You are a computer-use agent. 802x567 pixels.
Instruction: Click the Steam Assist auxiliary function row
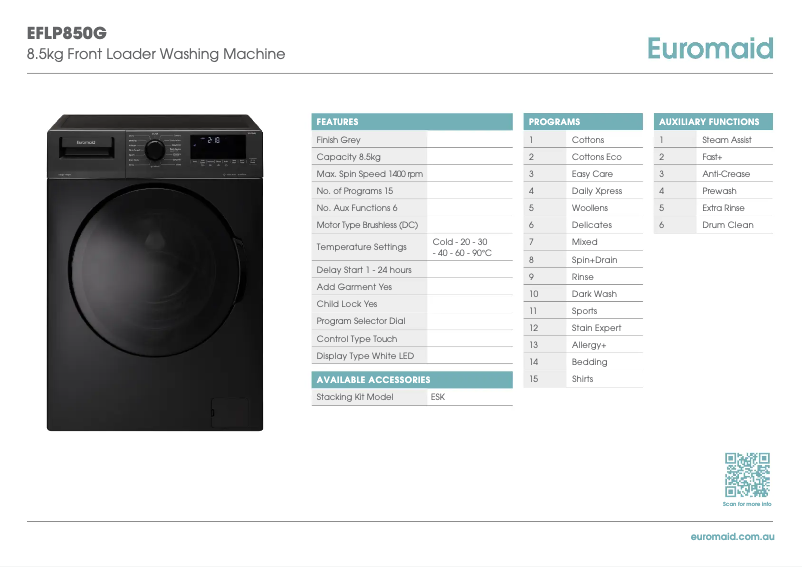coord(726,140)
